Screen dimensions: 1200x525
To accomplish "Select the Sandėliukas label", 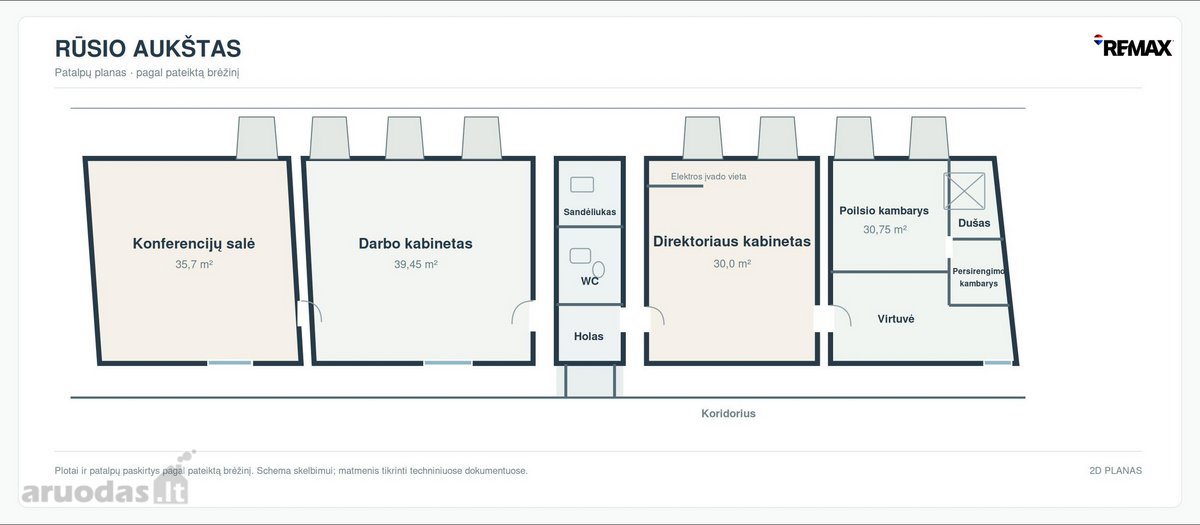I will pyautogui.click(x=590, y=212).
